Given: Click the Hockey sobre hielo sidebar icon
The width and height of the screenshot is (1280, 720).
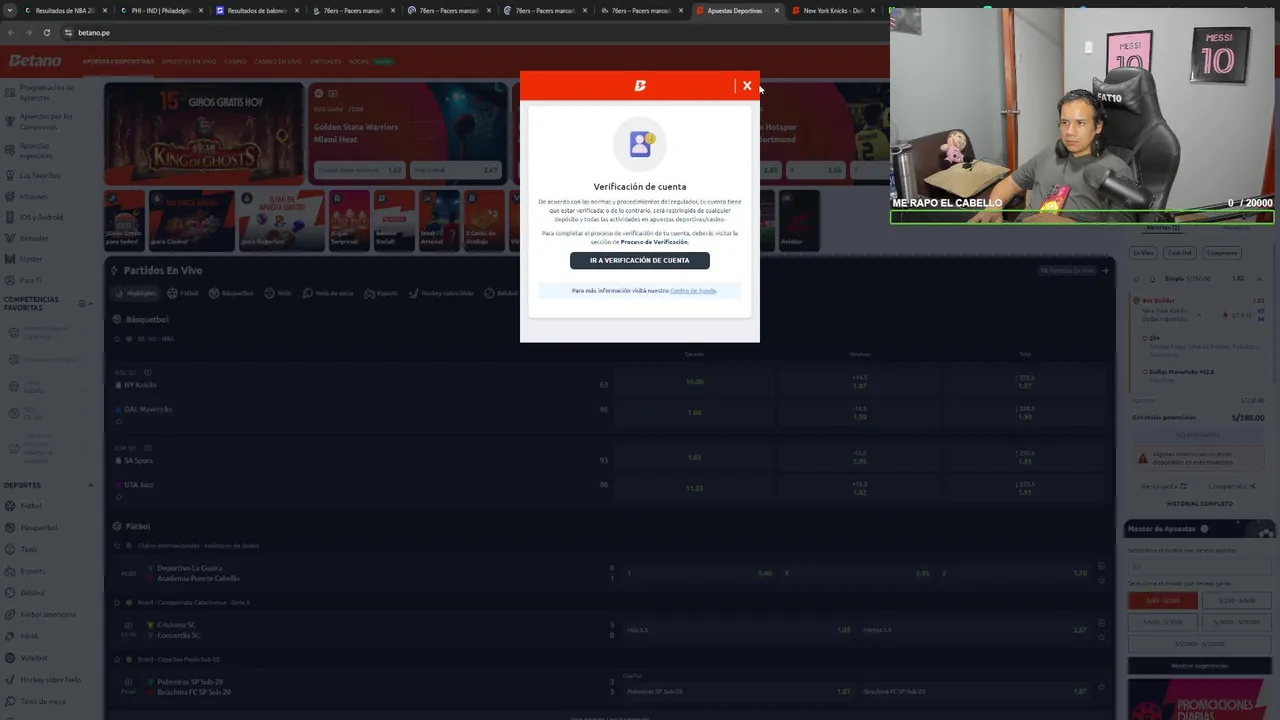Looking at the screenshot, I should point(10,679).
